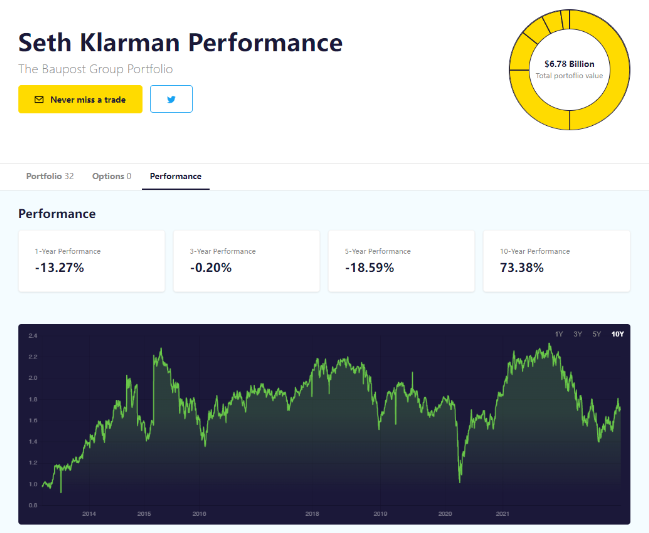Image resolution: width=649 pixels, height=533 pixels.
Task: Set the chart range to 10Y
Action: 617,334
